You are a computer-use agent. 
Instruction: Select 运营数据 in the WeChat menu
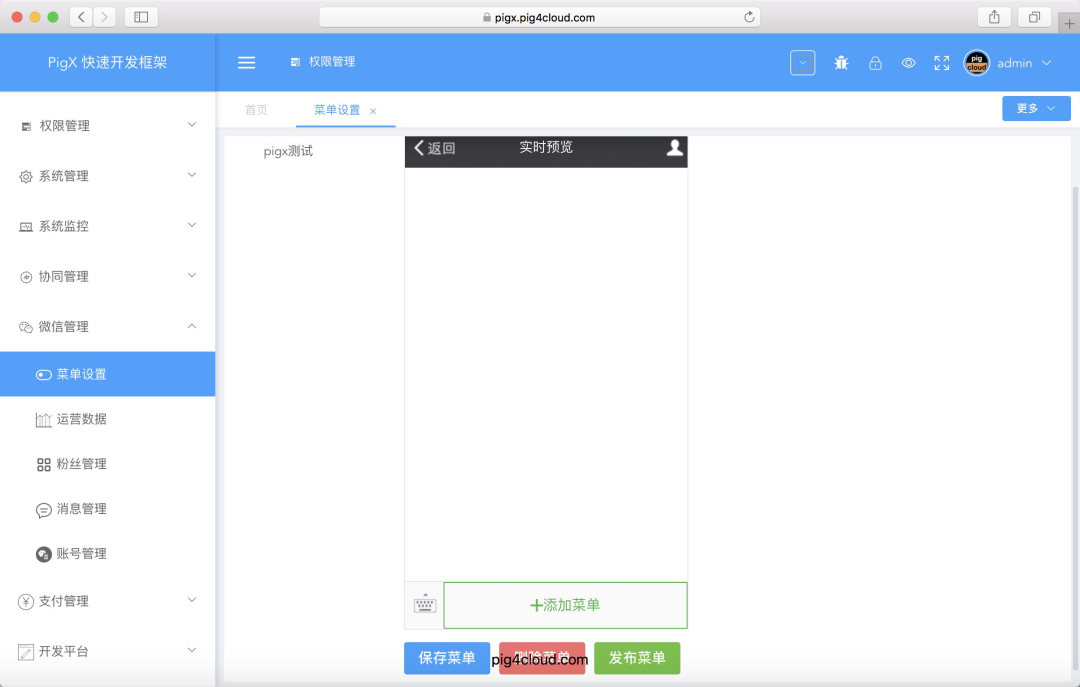click(x=82, y=418)
